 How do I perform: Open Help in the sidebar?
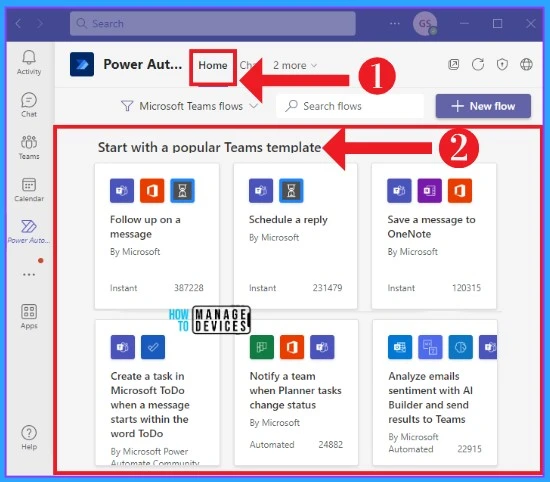[29, 437]
